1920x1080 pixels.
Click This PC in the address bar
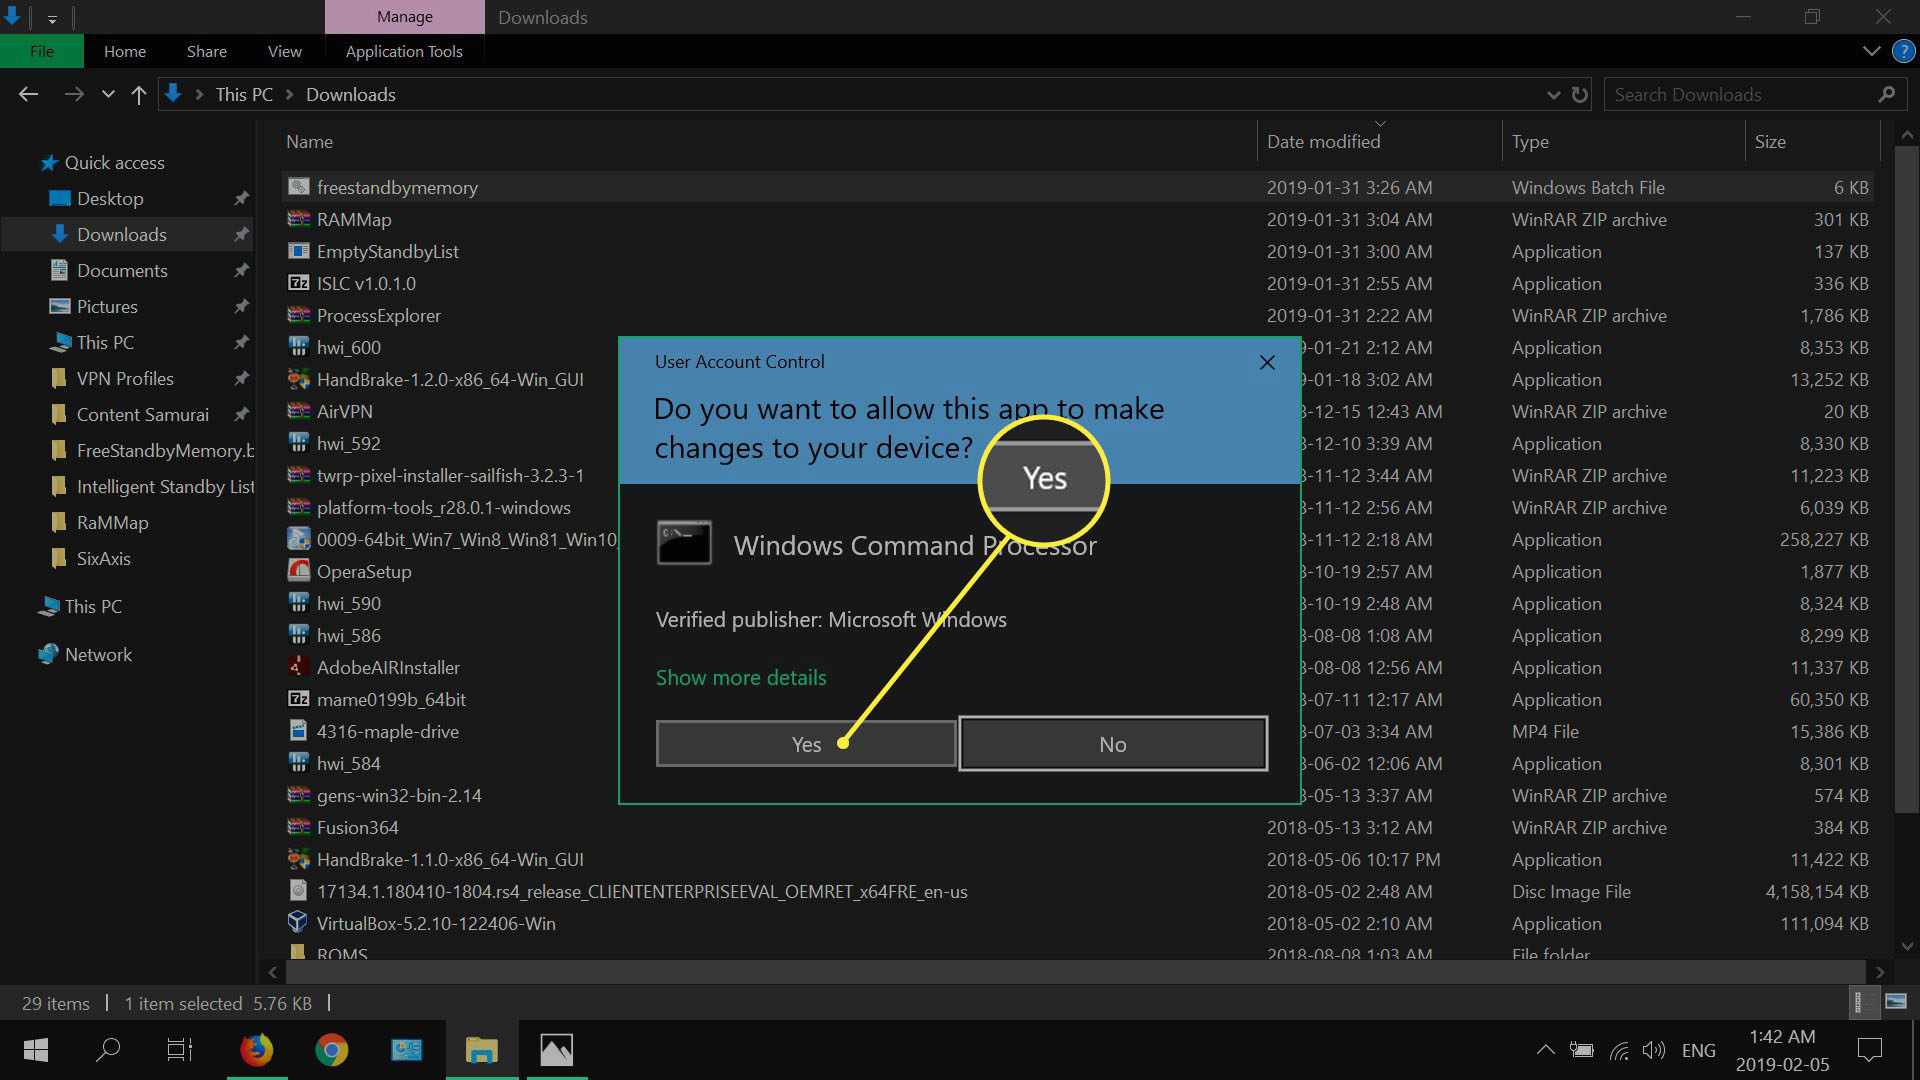[x=244, y=94]
